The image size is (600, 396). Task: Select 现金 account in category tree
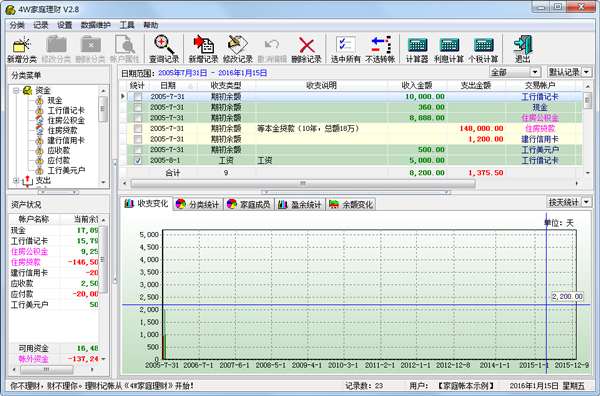click(x=55, y=101)
